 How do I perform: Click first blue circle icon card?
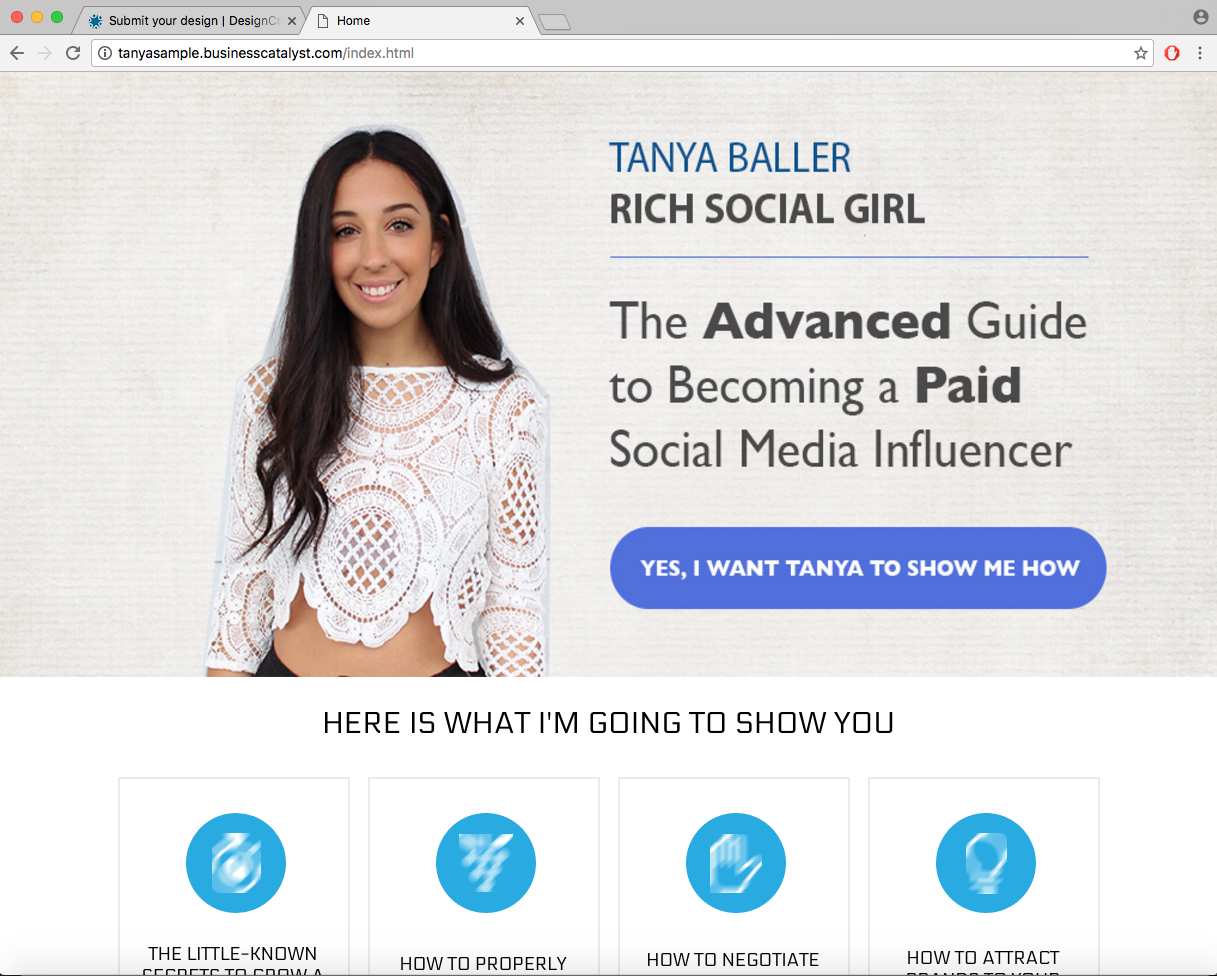(x=236, y=863)
